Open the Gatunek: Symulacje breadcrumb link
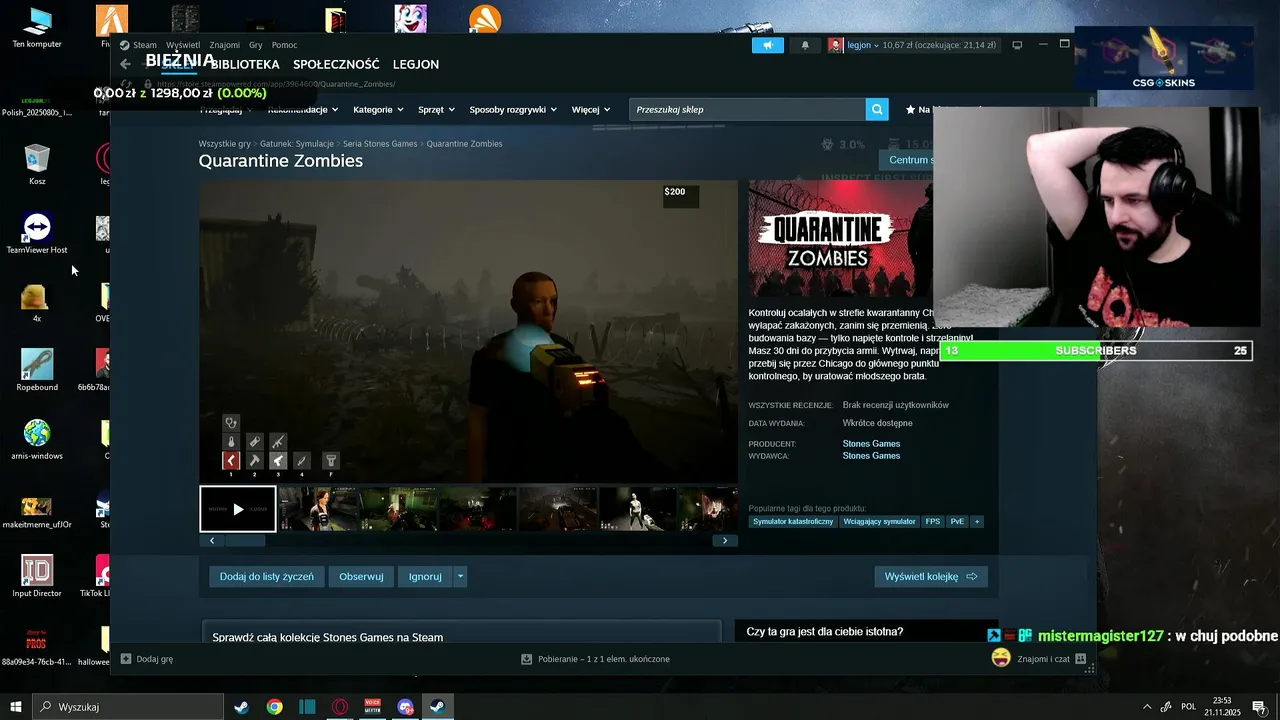1280x720 pixels. (297, 144)
